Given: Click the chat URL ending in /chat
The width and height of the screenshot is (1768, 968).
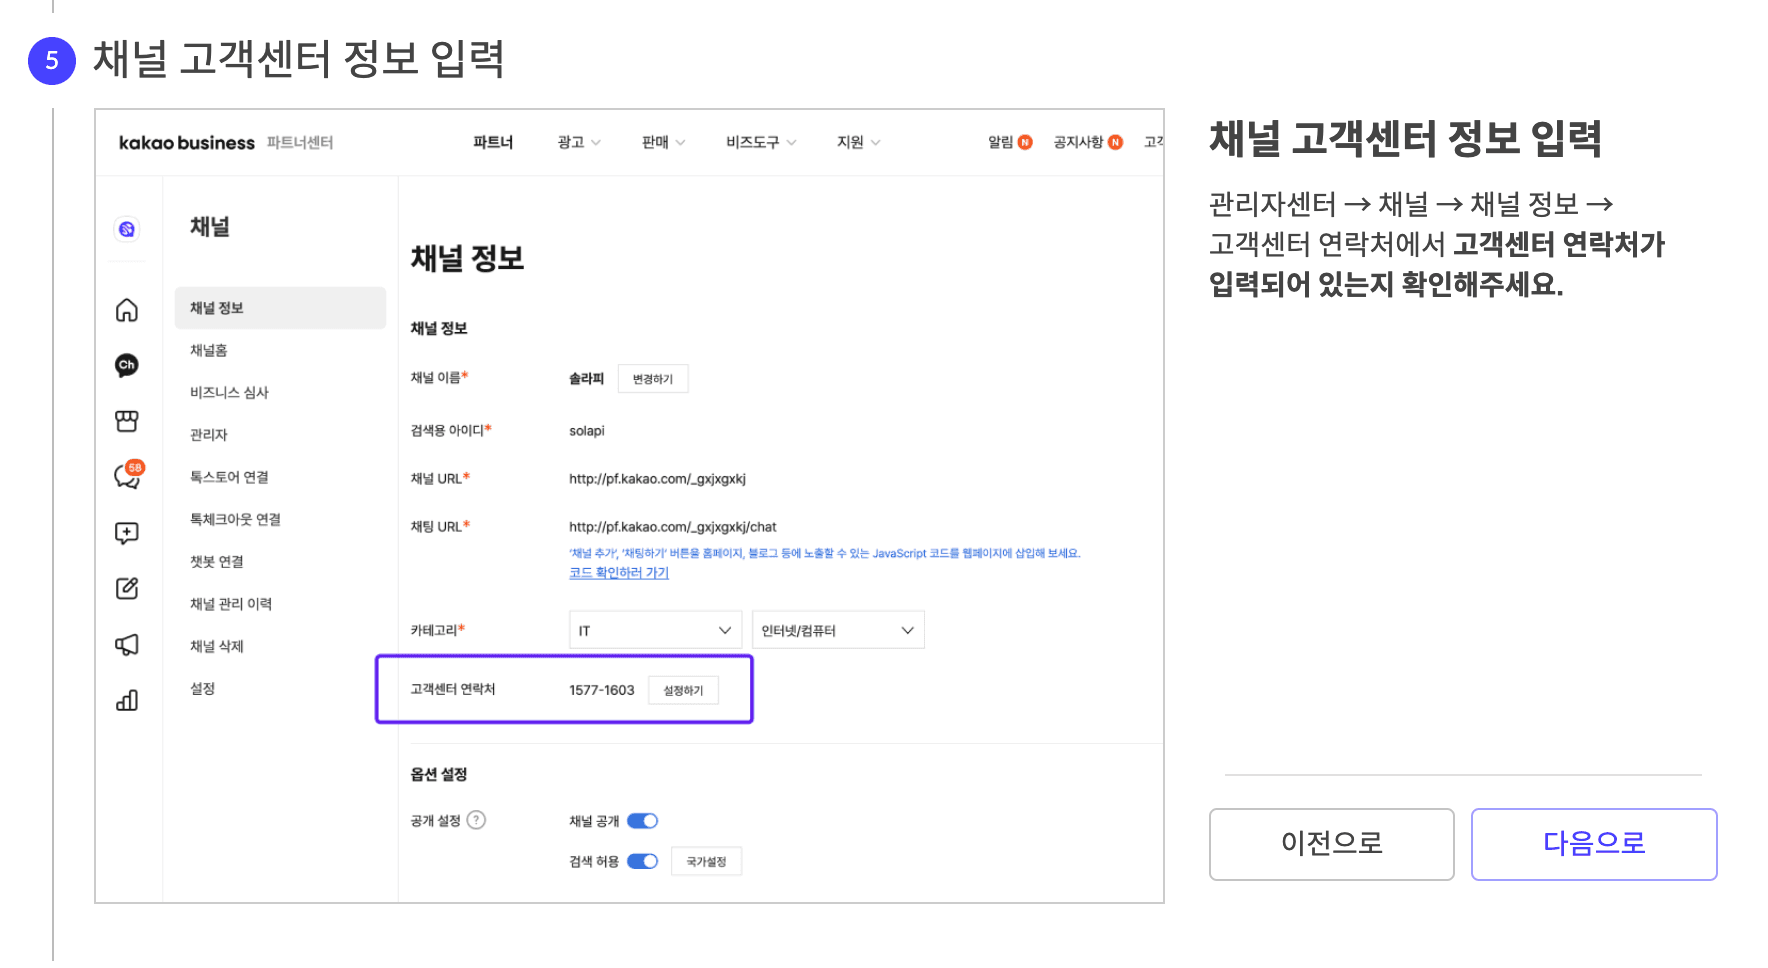Looking at the screenshot, I should tap(672, 526).
